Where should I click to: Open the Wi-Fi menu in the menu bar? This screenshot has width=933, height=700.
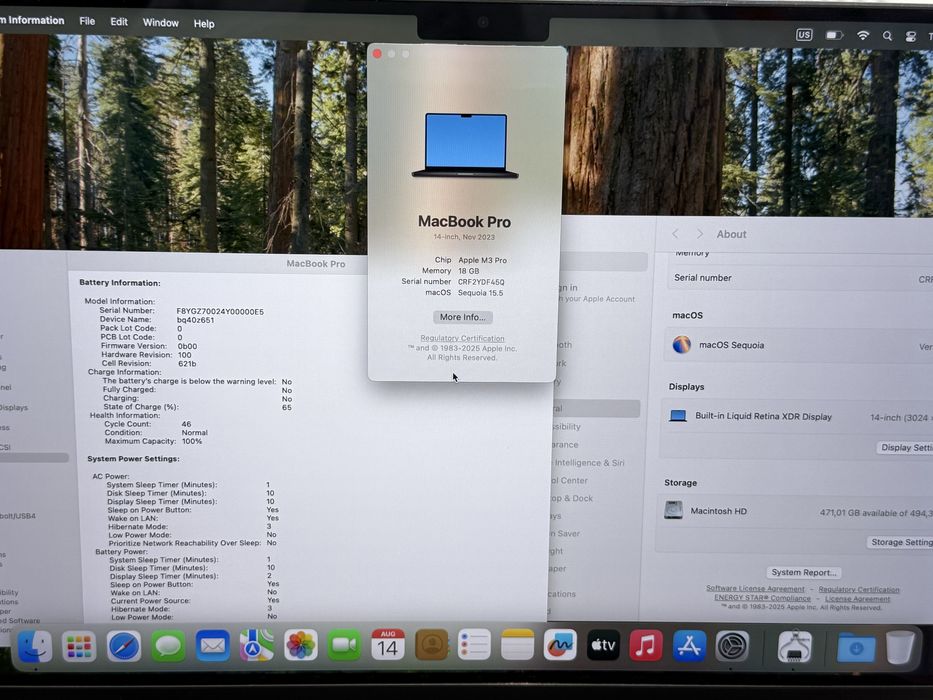coord(862,36)
